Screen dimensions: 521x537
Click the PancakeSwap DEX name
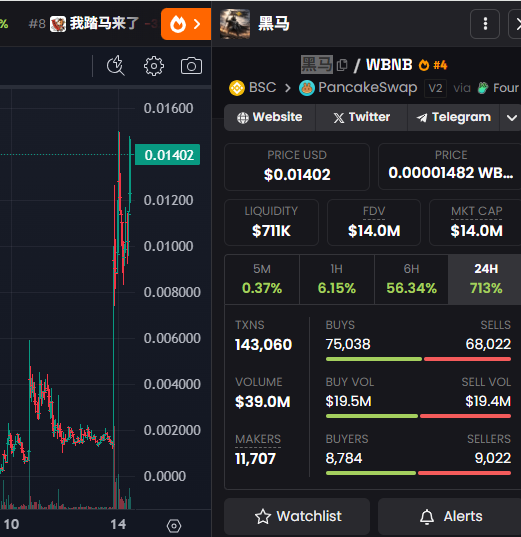point(368,88)
